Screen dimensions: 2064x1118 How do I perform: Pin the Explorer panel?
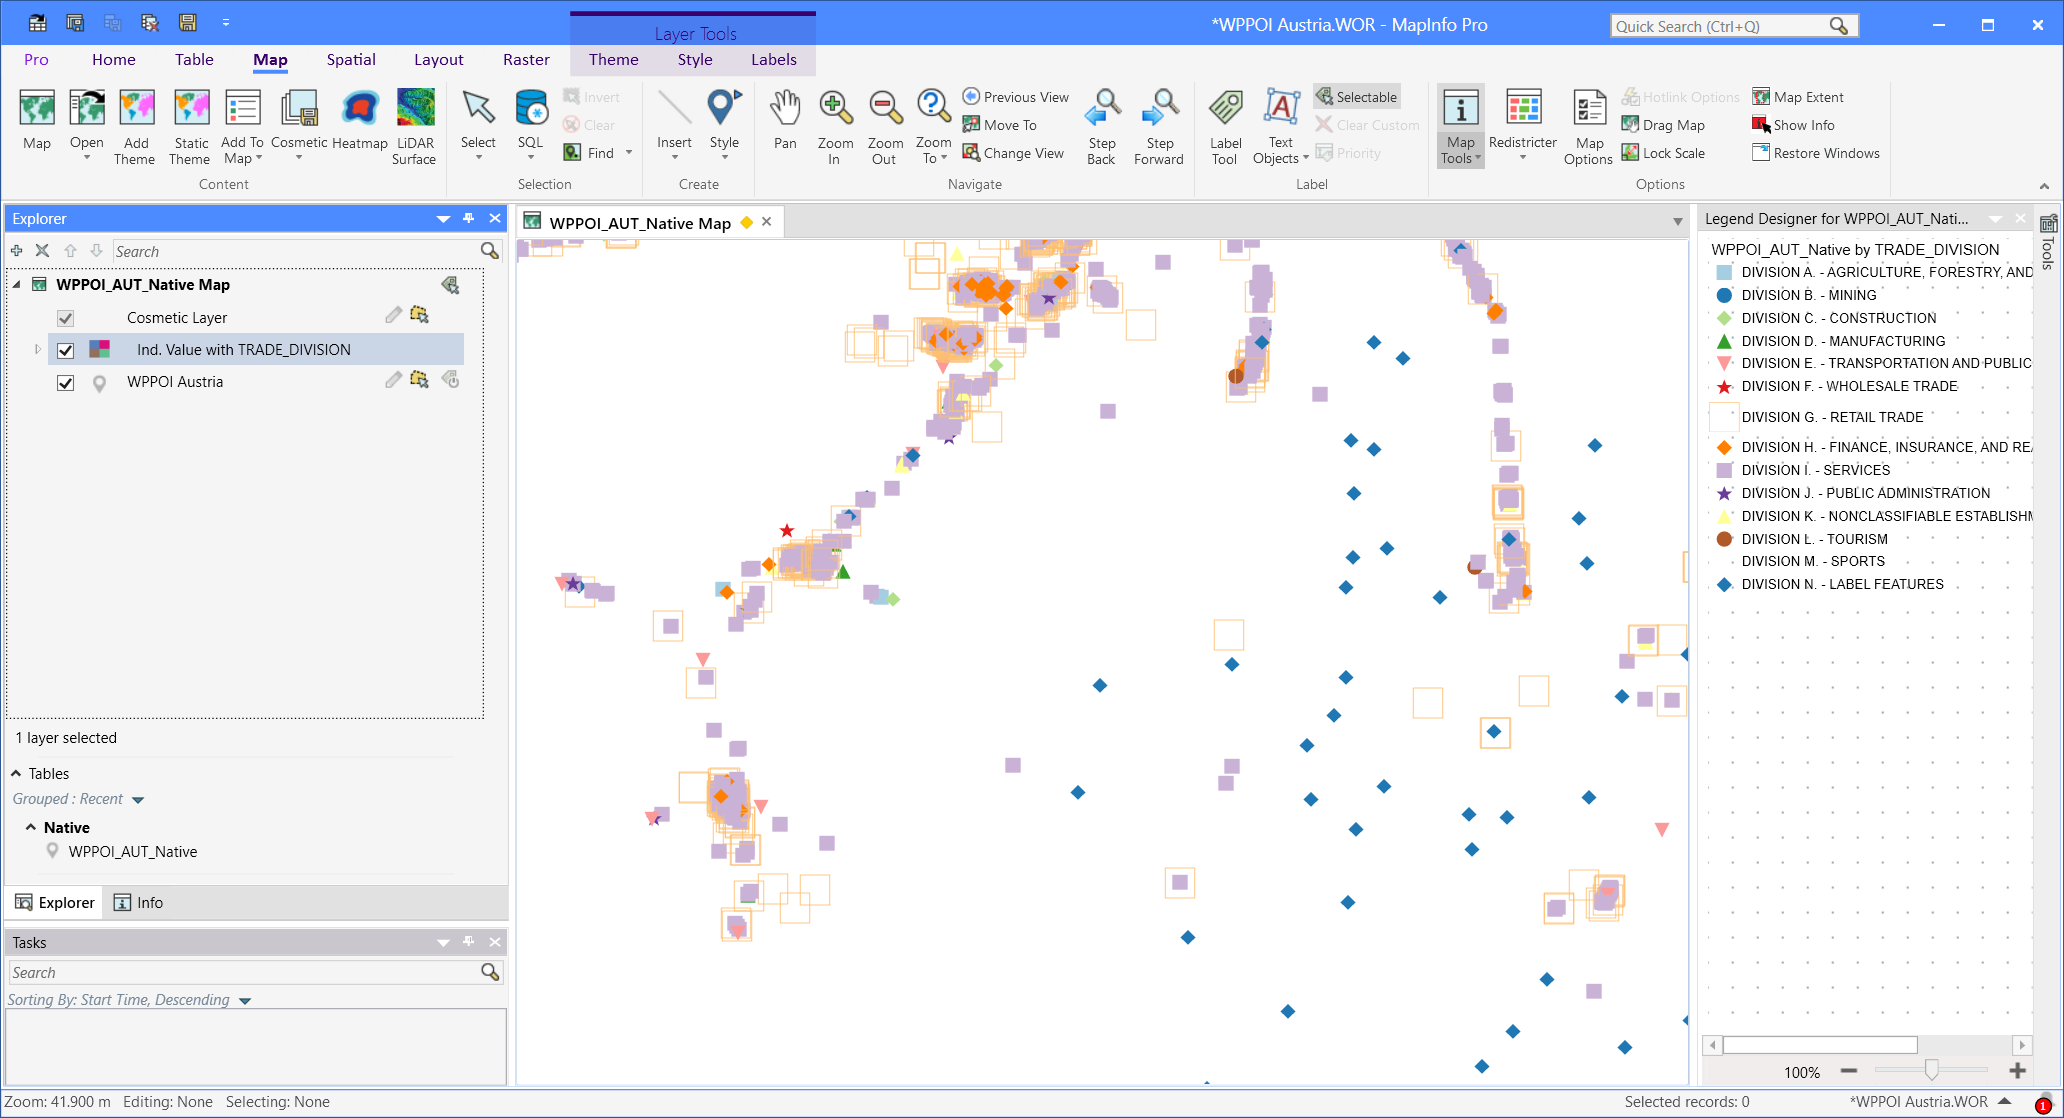tap(469, 218)
